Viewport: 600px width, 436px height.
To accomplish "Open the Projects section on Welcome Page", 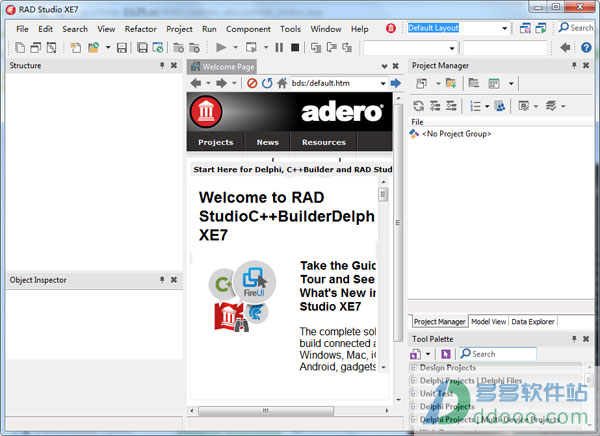I will 215,142.
